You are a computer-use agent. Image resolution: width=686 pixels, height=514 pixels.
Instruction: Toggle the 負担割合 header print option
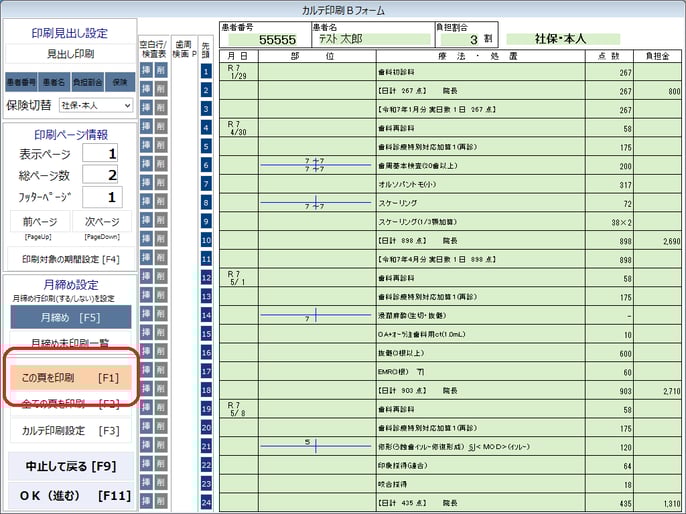point(87,80)
